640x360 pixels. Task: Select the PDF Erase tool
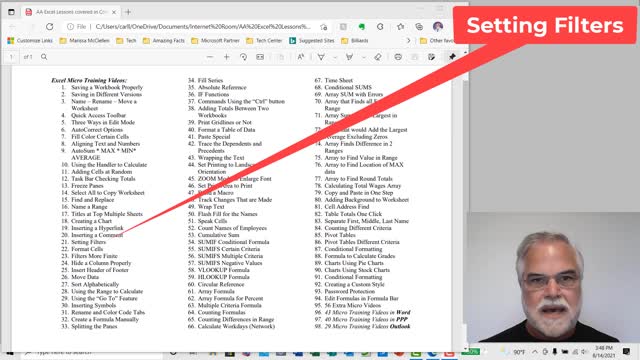click(378, 57)
